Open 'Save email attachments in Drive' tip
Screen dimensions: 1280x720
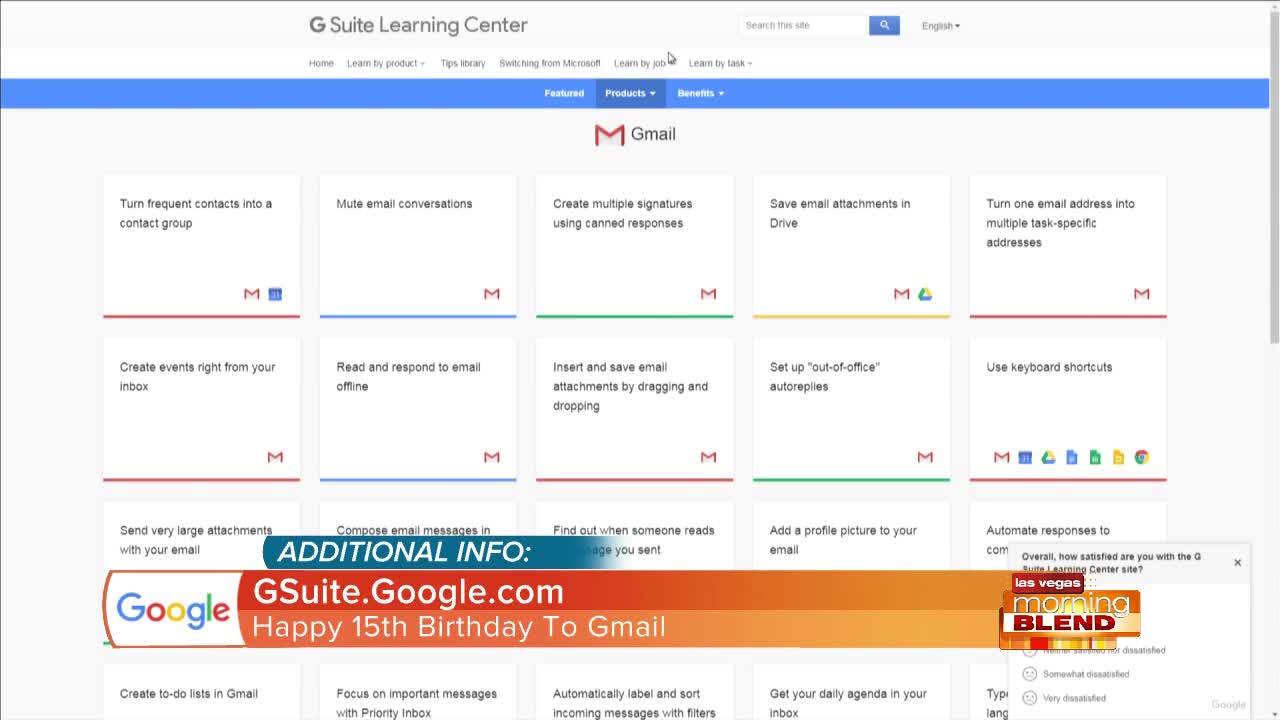851,246
